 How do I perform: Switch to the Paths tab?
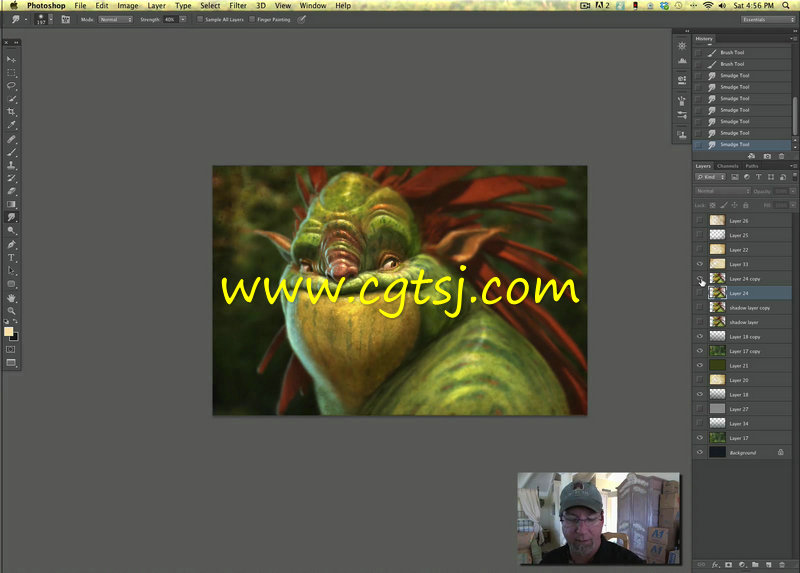pos(752,166)
